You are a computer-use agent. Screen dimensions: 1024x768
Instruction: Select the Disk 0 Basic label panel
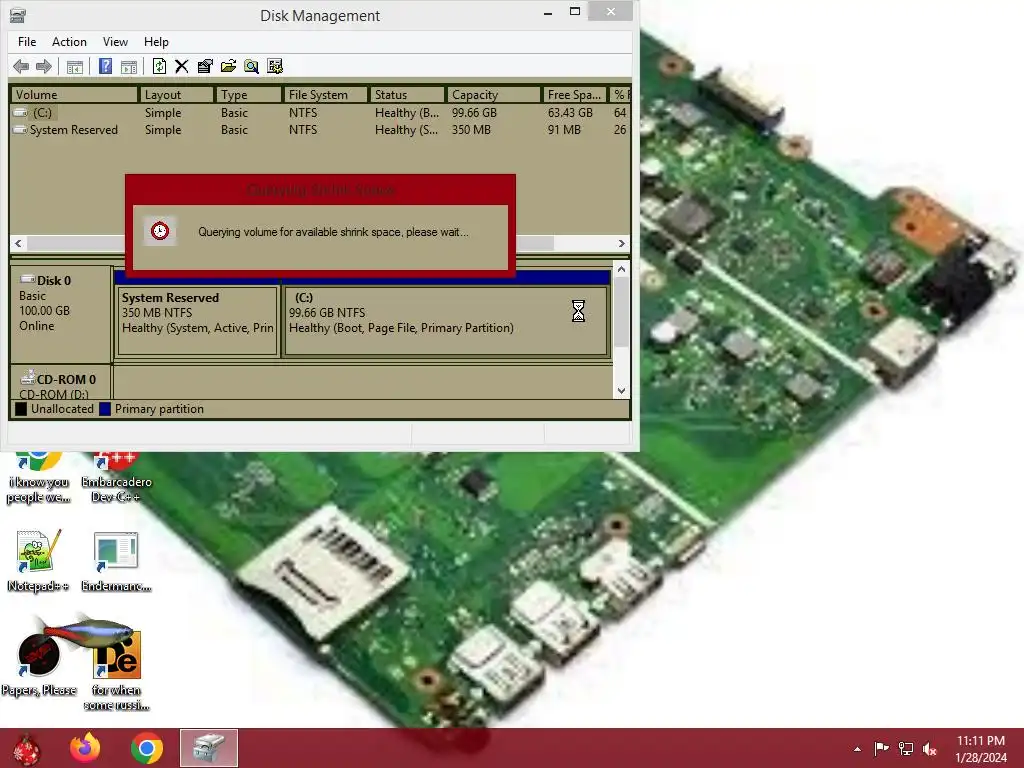61,314
